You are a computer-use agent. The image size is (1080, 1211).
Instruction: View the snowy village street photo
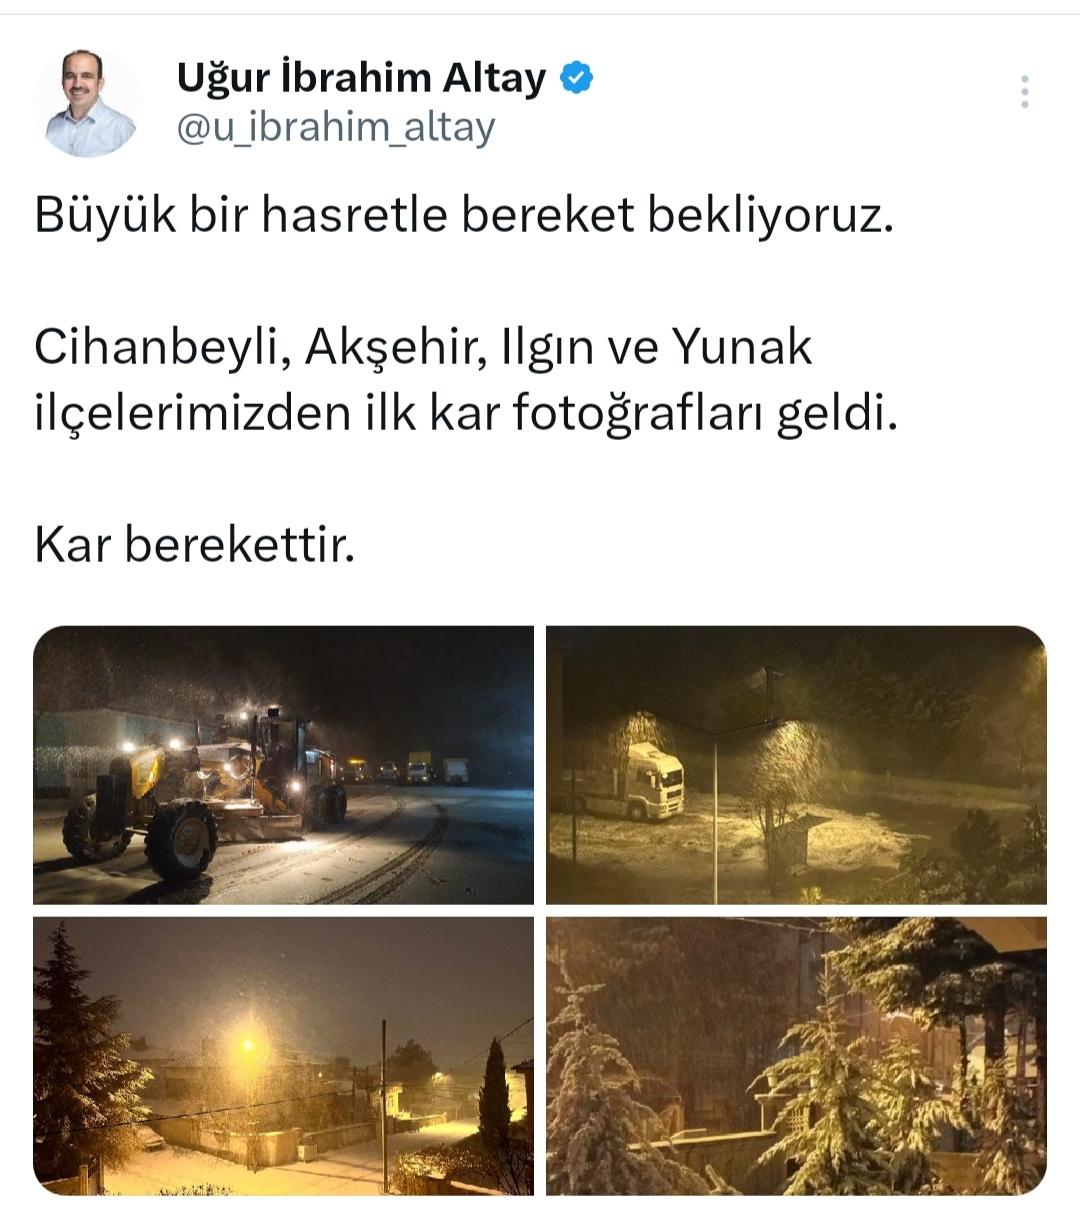(x=284, y=1055)
